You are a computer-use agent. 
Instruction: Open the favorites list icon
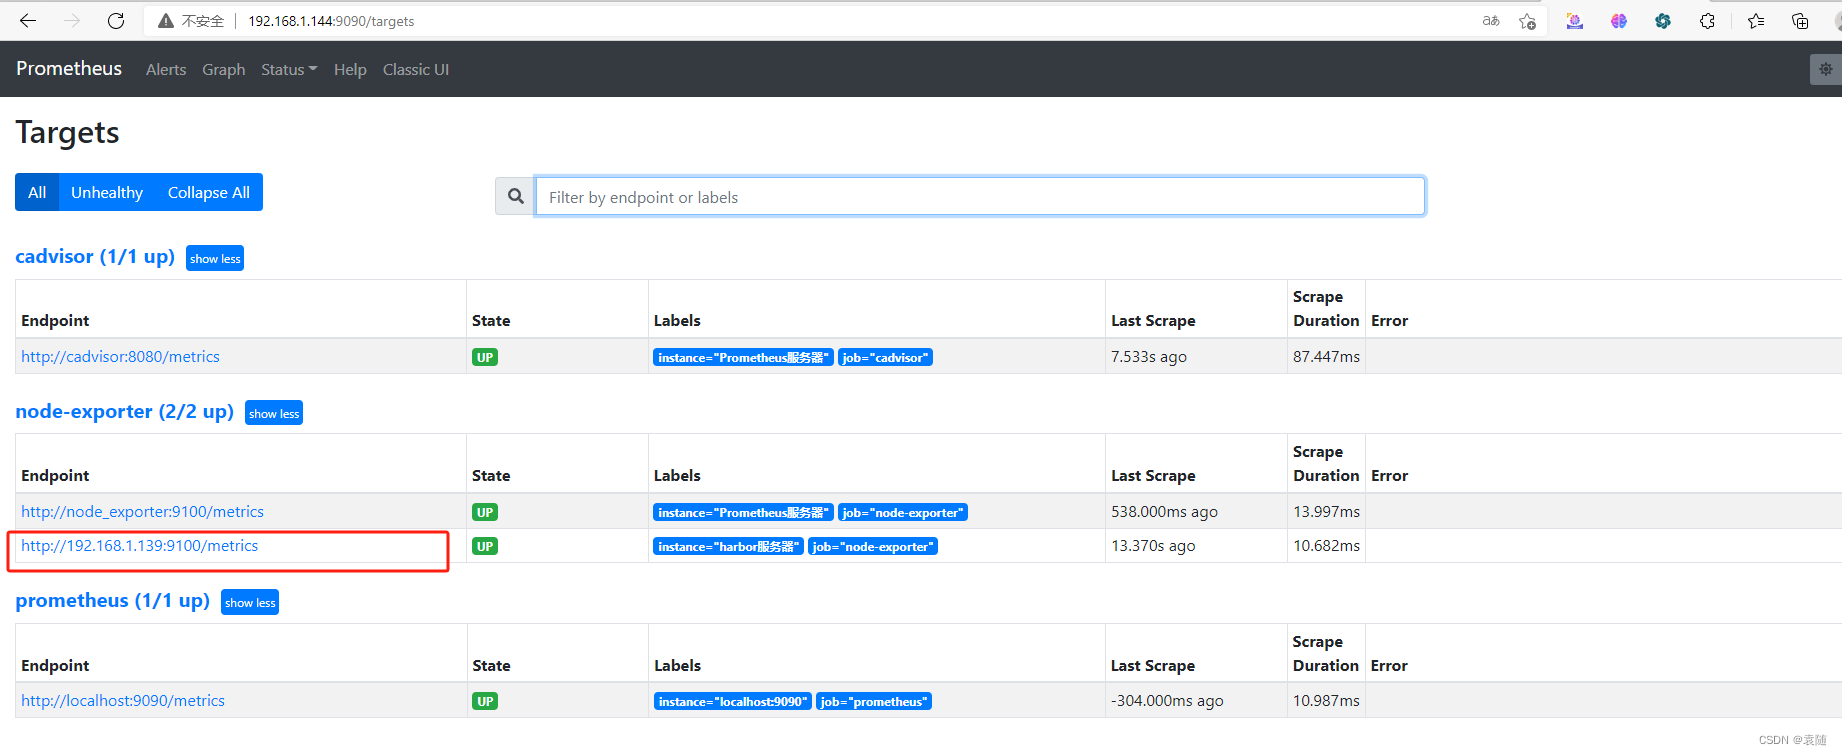tap(1756, 21)
